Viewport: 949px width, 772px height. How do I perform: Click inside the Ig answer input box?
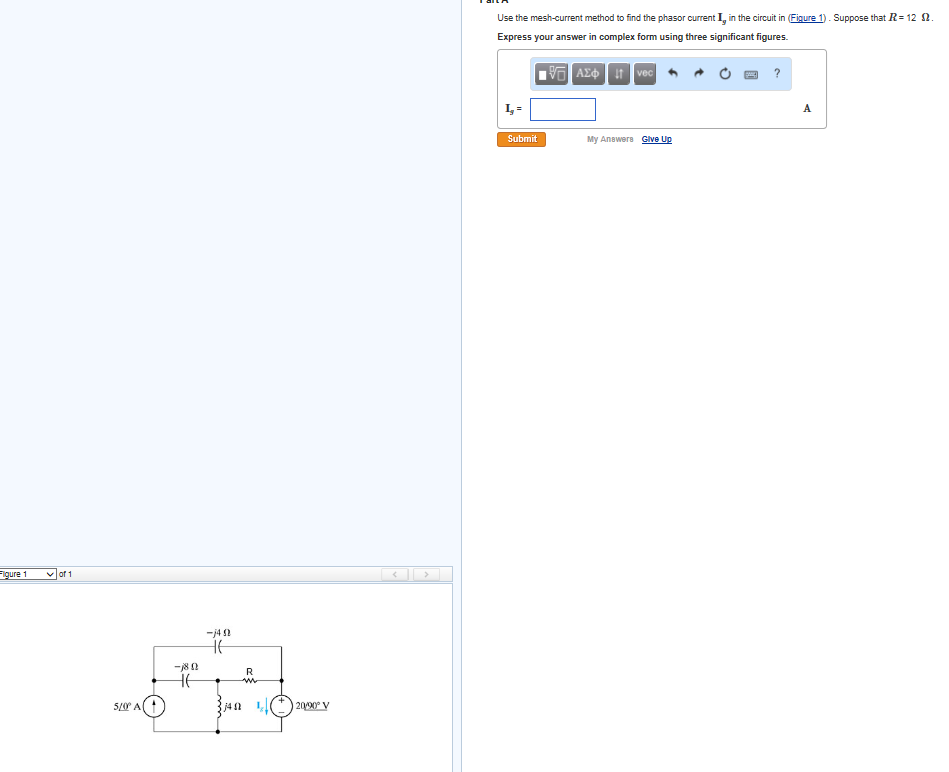point(562,110)
